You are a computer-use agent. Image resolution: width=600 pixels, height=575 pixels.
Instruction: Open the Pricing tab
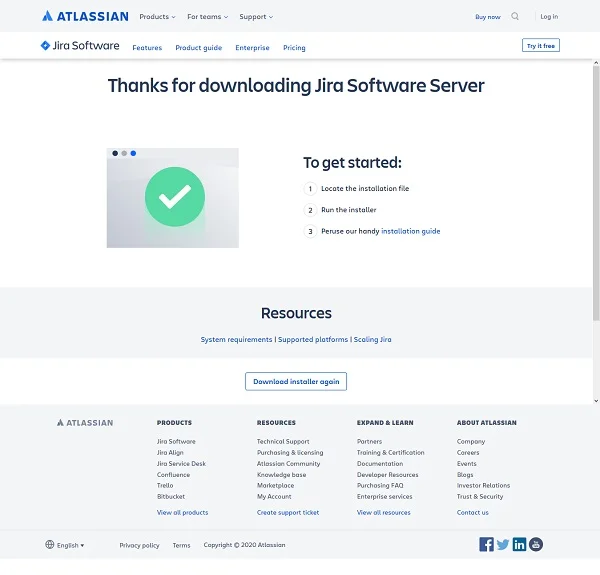click(294, 47)
